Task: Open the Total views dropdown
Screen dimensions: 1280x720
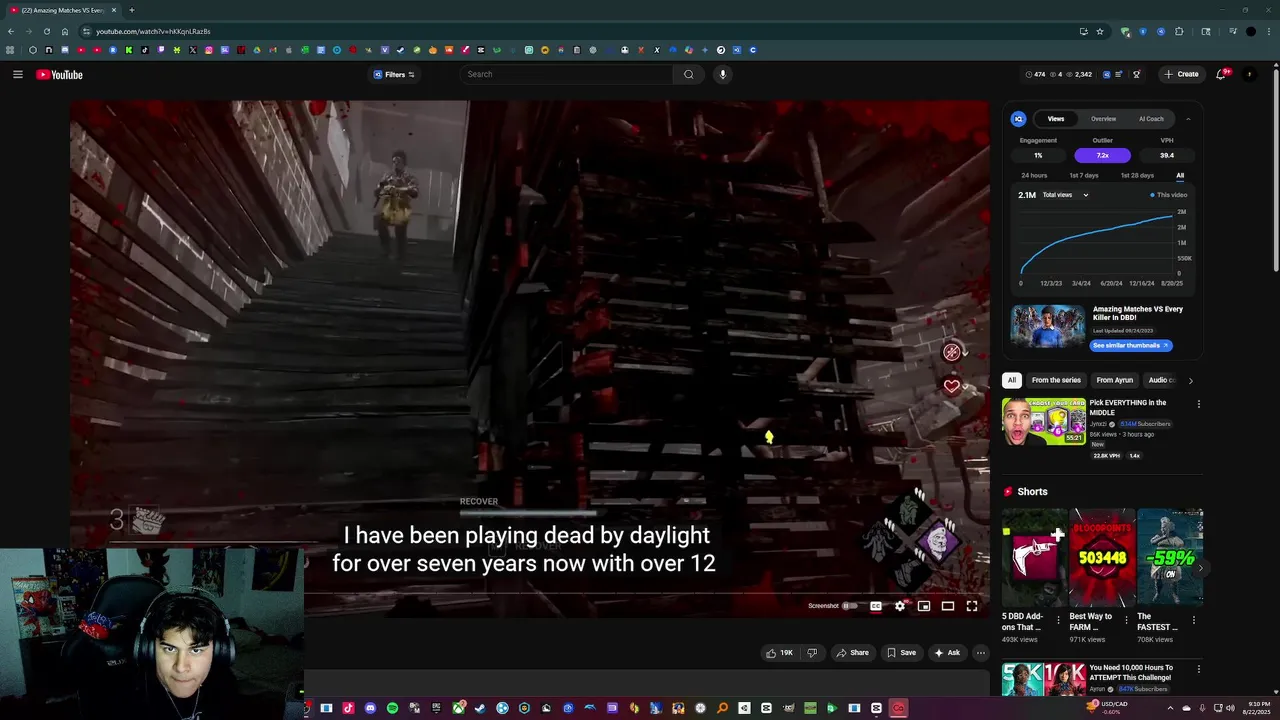Action: 1065,195
